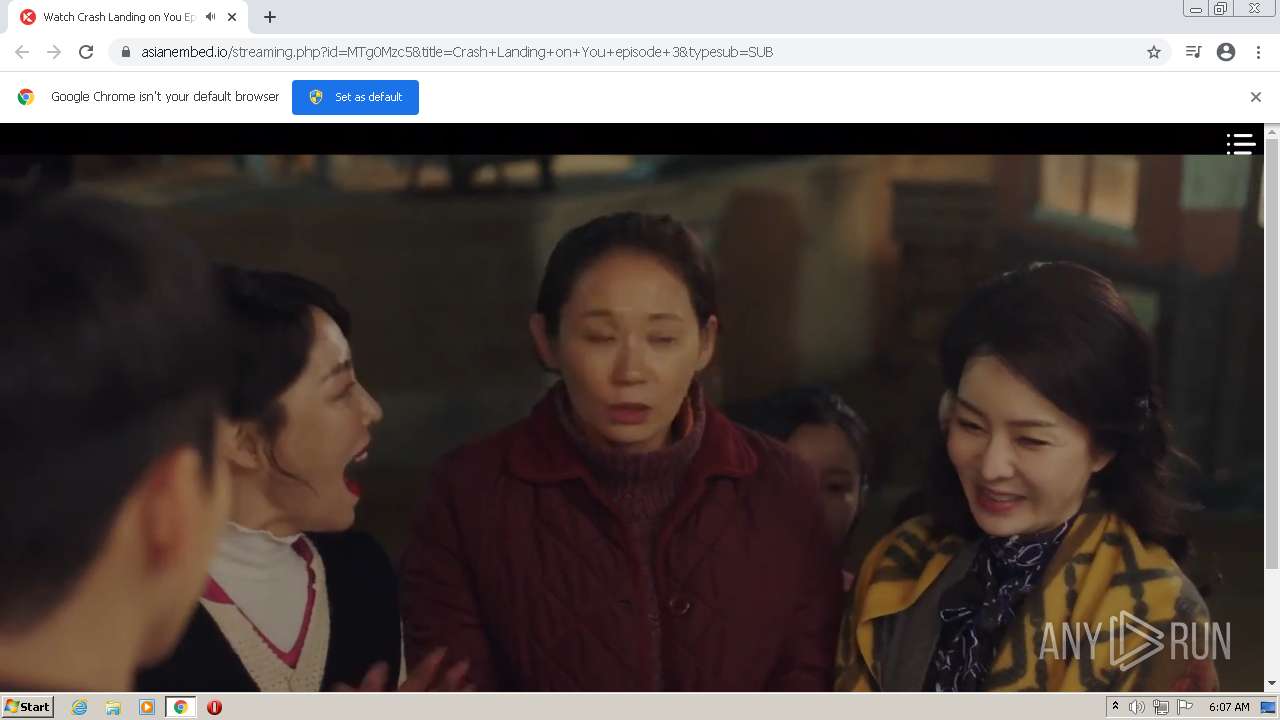
Task: Show hidden system tray icons
Action: tap(1115, 707)
